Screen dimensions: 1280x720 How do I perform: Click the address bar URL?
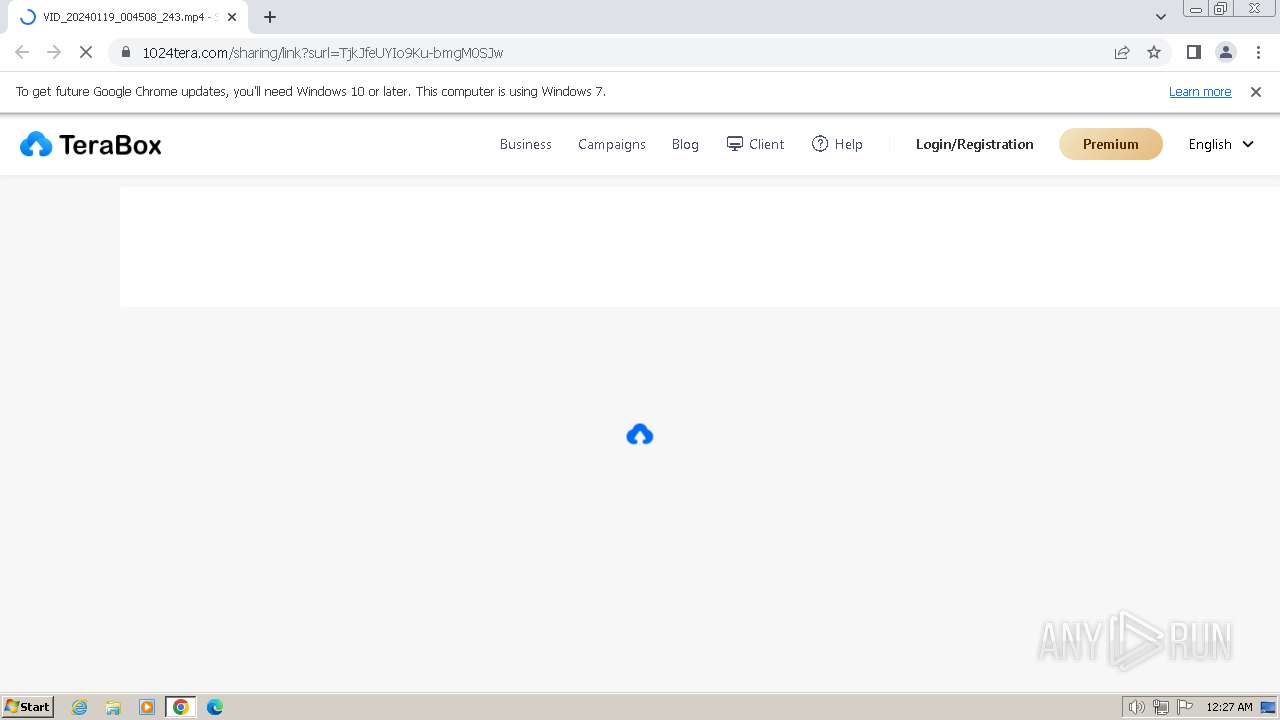coord(322,52)
